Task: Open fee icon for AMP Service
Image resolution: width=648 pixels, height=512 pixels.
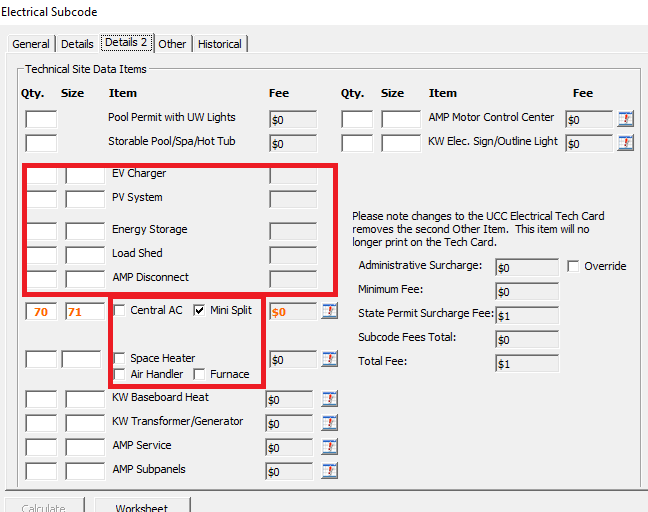Action: (329, 447)
